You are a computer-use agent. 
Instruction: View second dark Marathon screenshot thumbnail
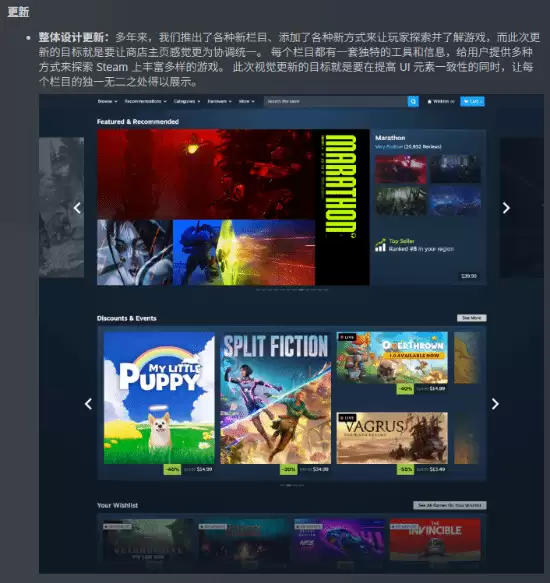pos(456,169)
